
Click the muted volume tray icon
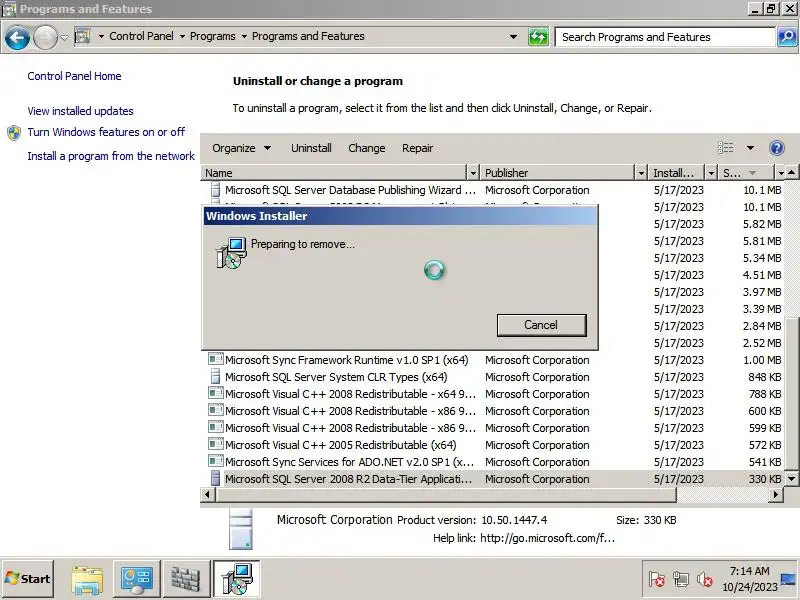click(705, 580)
